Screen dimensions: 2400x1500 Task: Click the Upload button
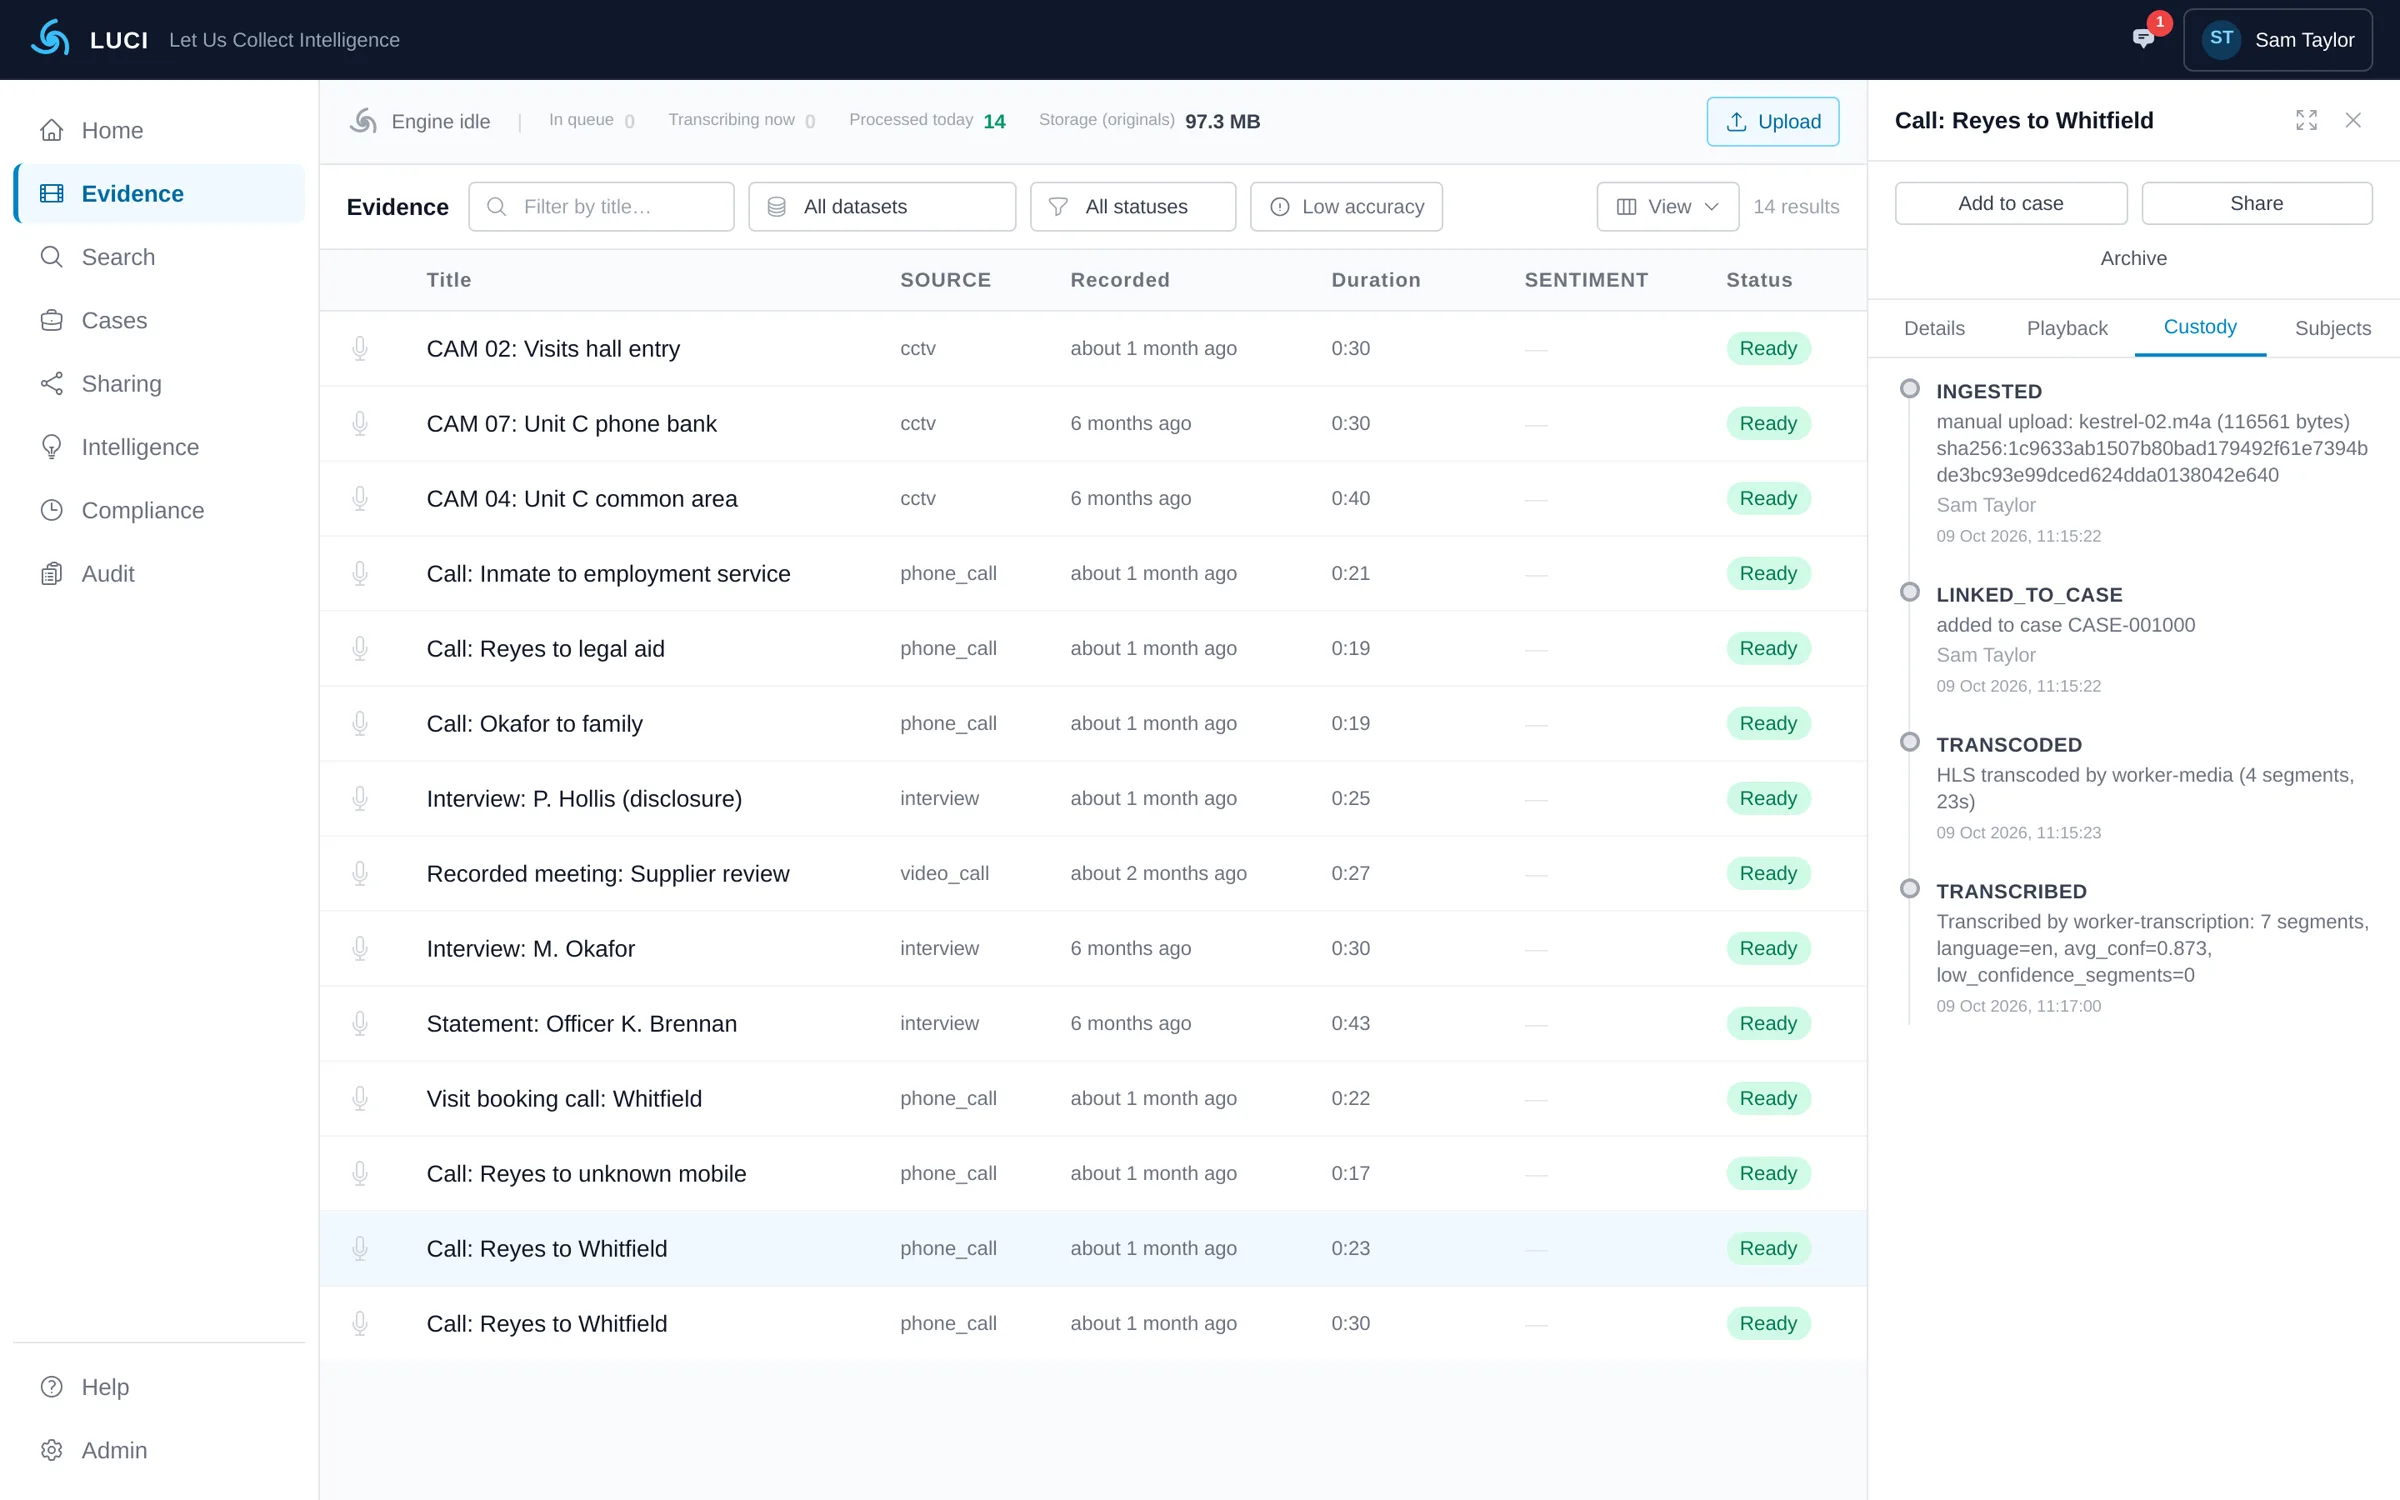point(1773,121)
